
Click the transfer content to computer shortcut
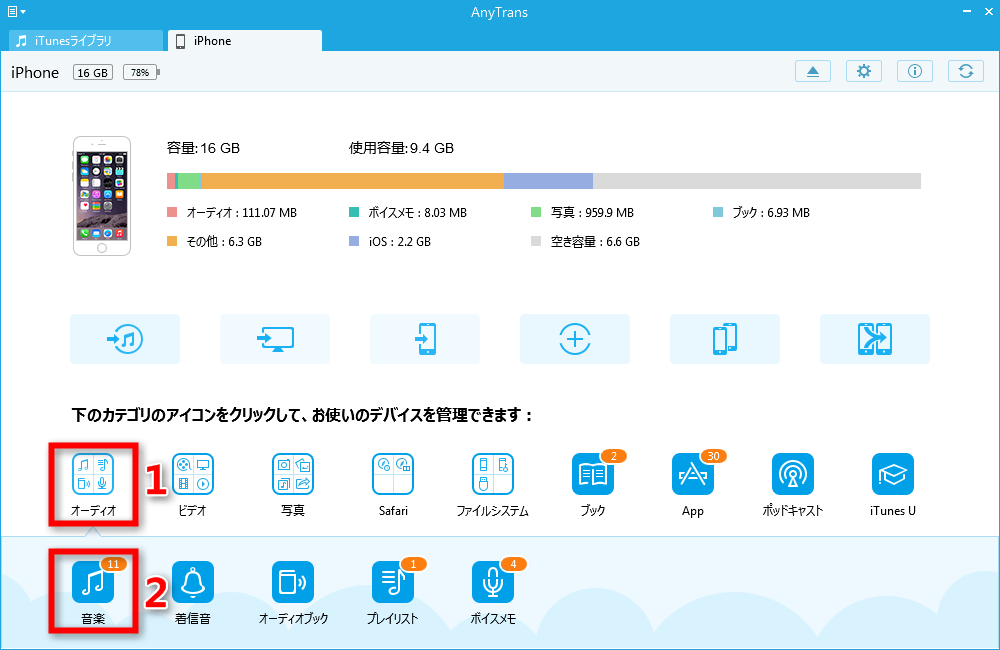[x=275, y=339]
